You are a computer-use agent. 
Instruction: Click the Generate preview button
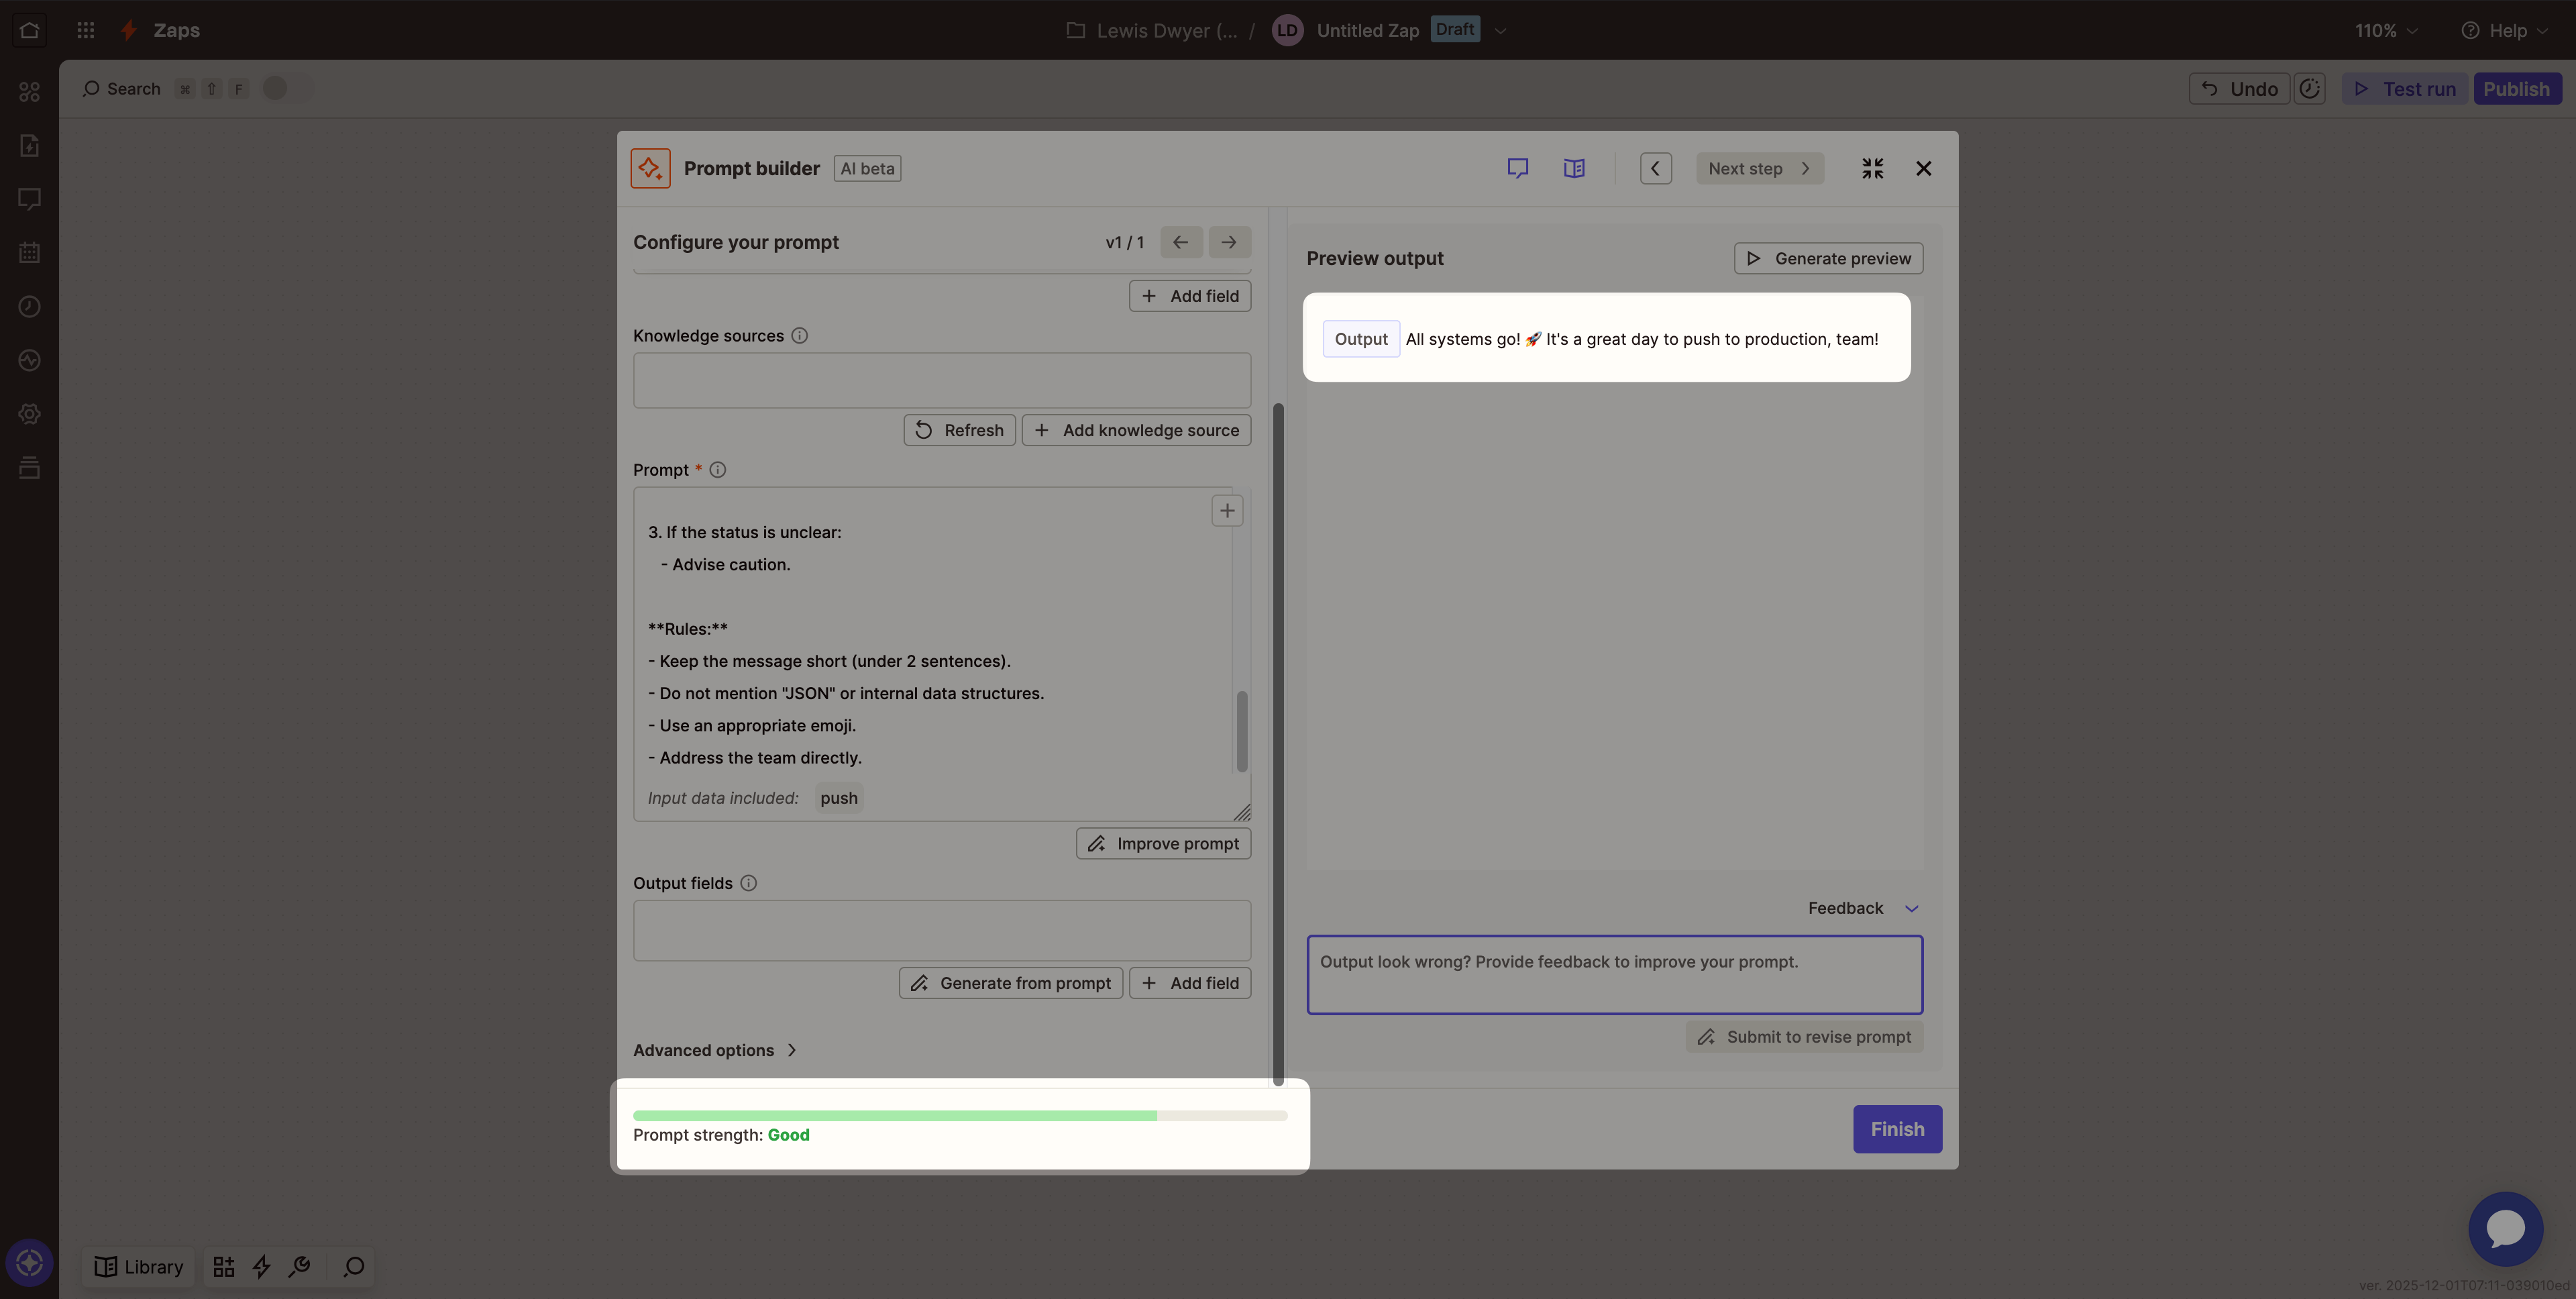(x=1828, y=258)
